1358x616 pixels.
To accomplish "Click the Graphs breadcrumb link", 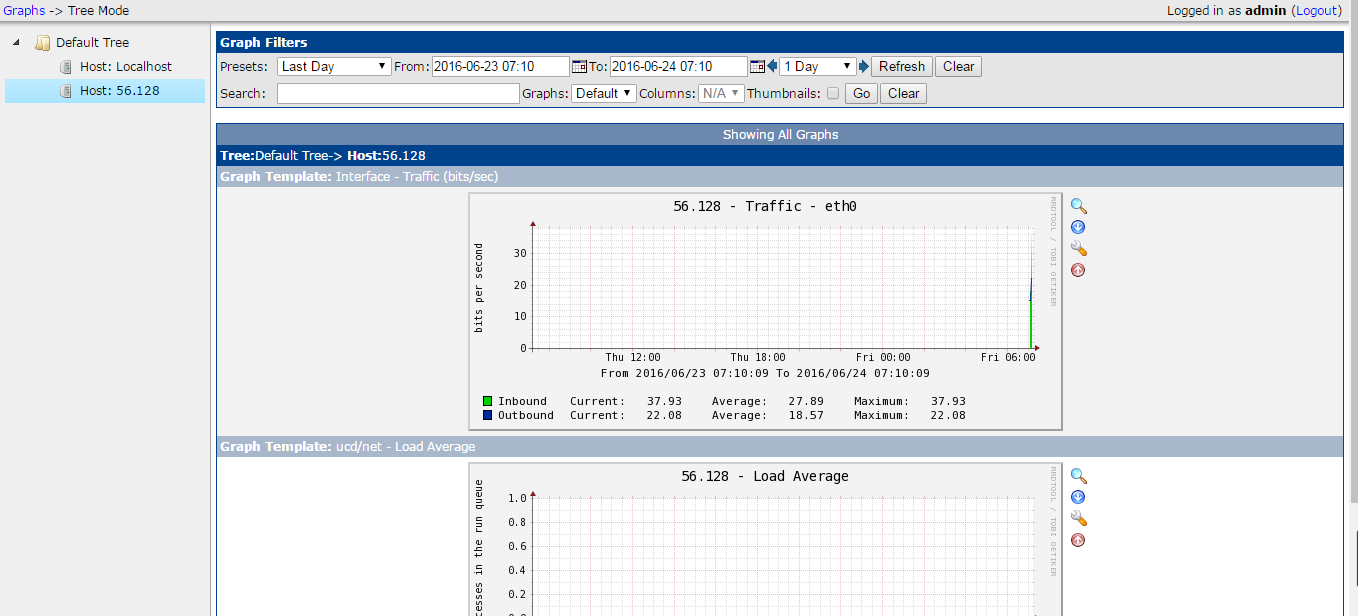I will [x=24, y=11].
